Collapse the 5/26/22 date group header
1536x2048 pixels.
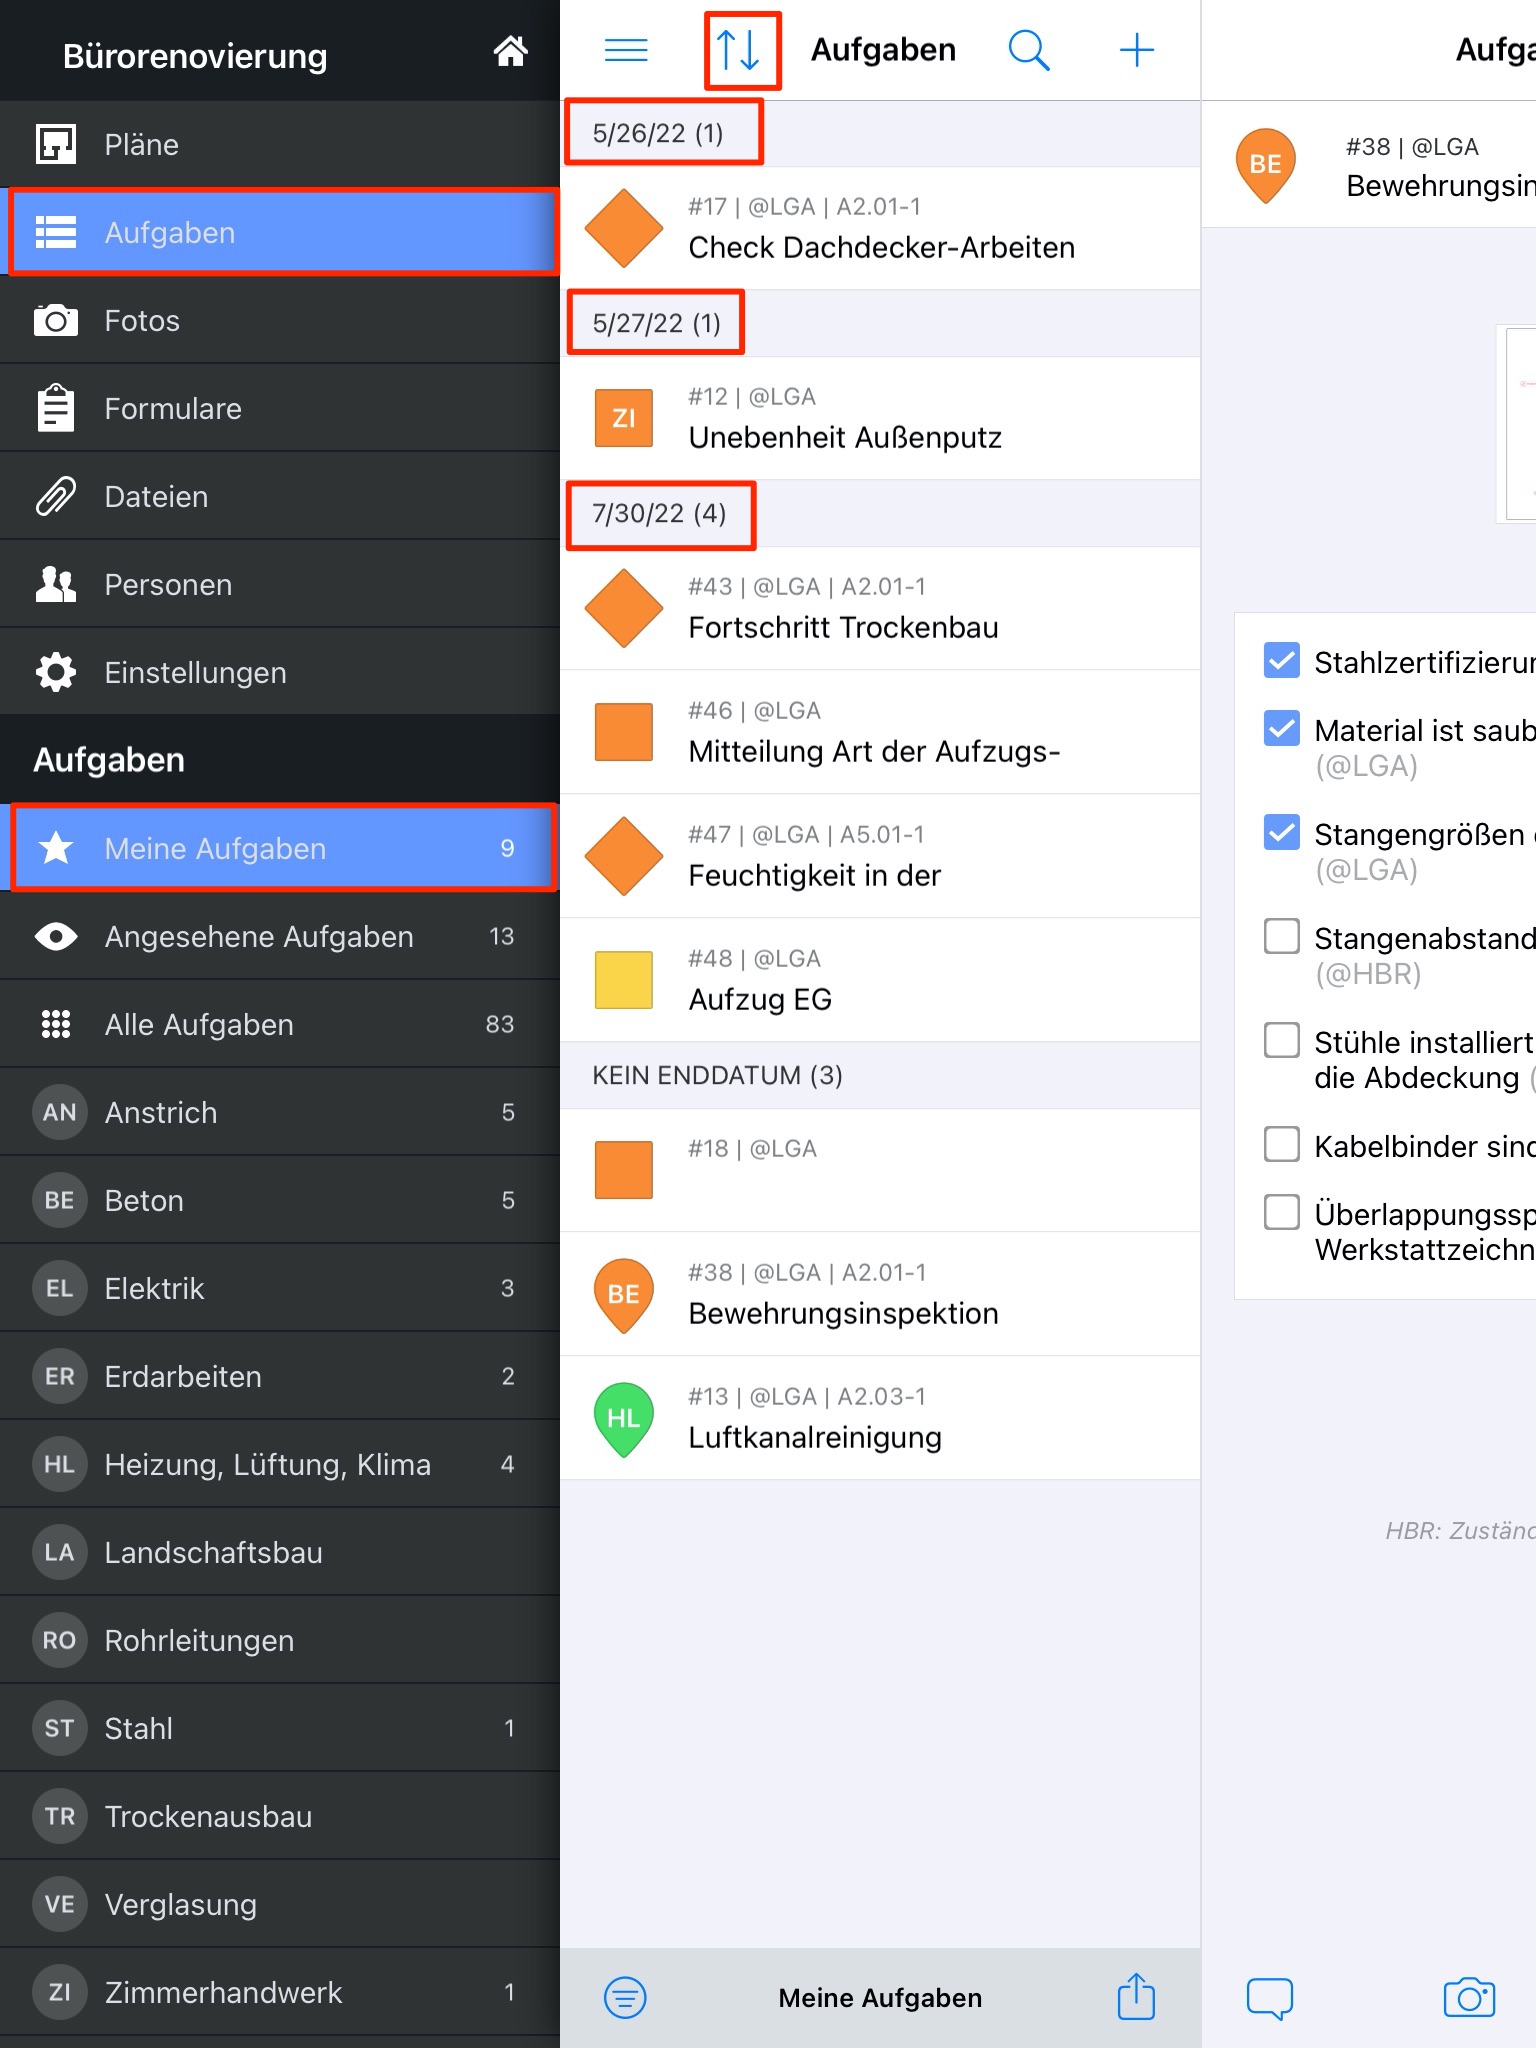pyautogui.click(x=660, y=133)
